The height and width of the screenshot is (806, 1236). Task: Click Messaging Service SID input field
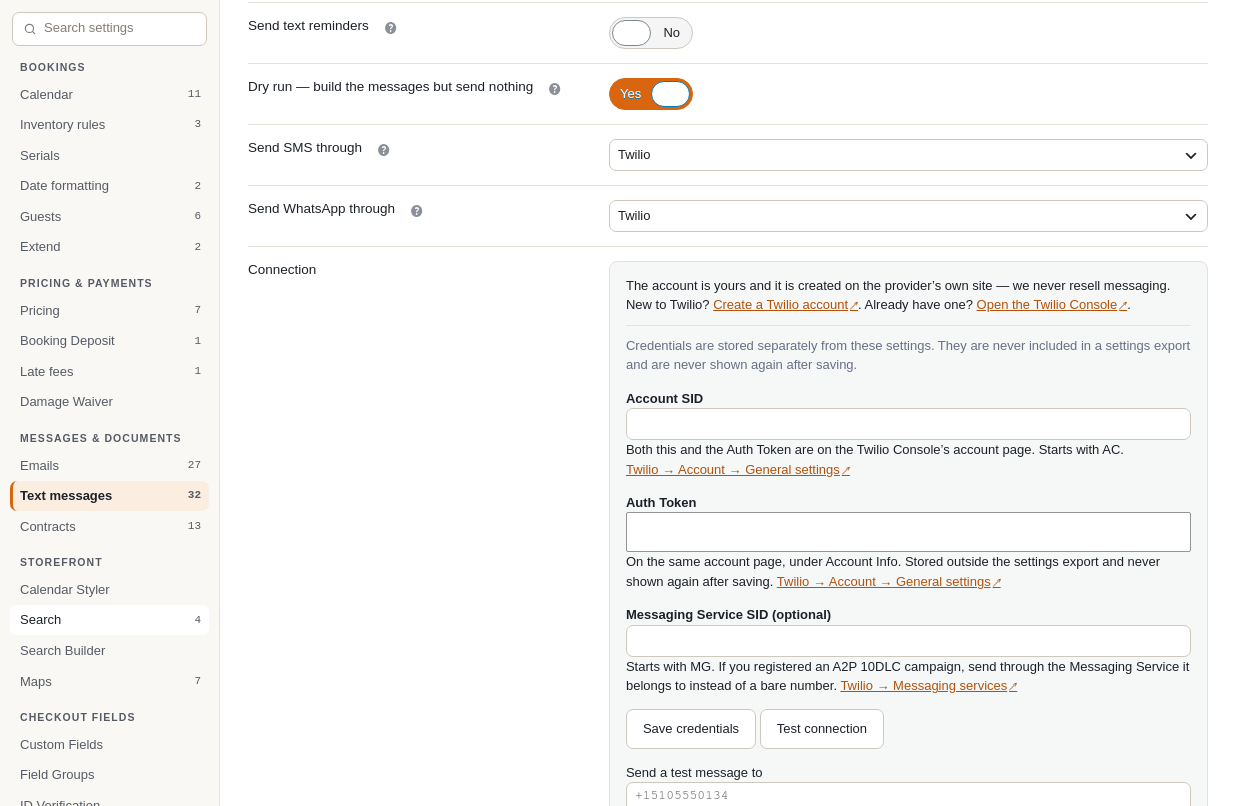tap(908, 641)
